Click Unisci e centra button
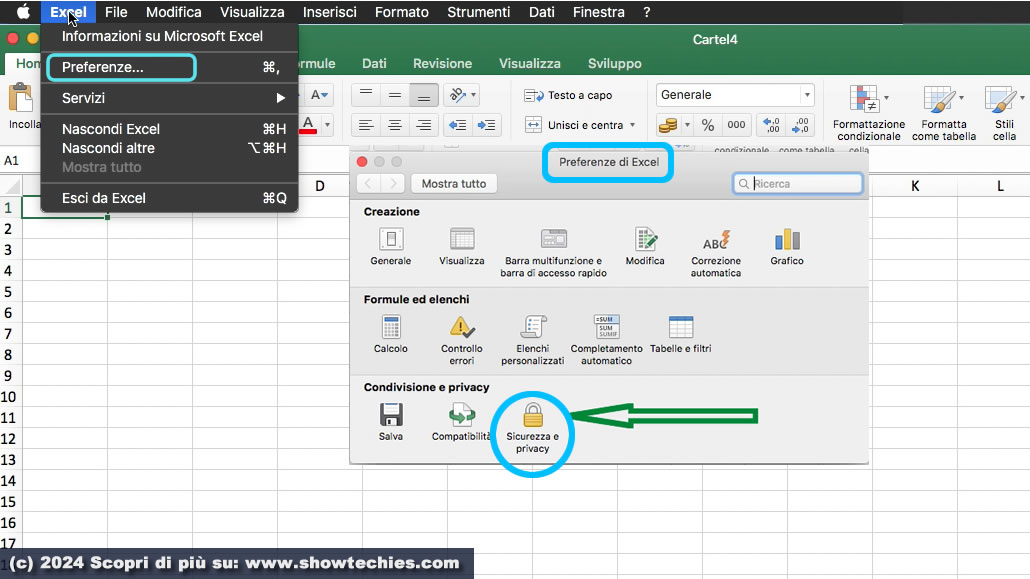This screenshot has height=579, width=1030. [573, 125]
